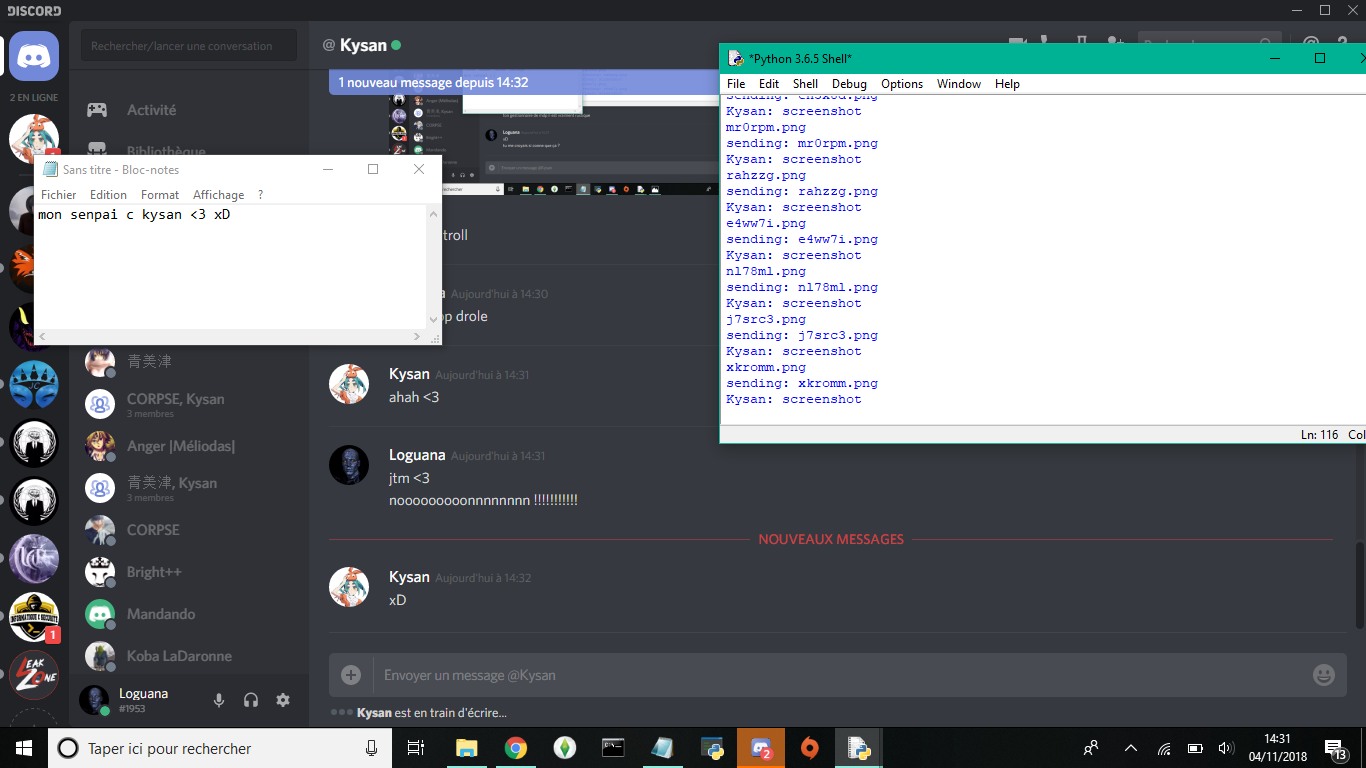Viewport: 1366px width, 768px height.
Task: Open Help menu in Python Shell
Action: tap(1007, 84)
